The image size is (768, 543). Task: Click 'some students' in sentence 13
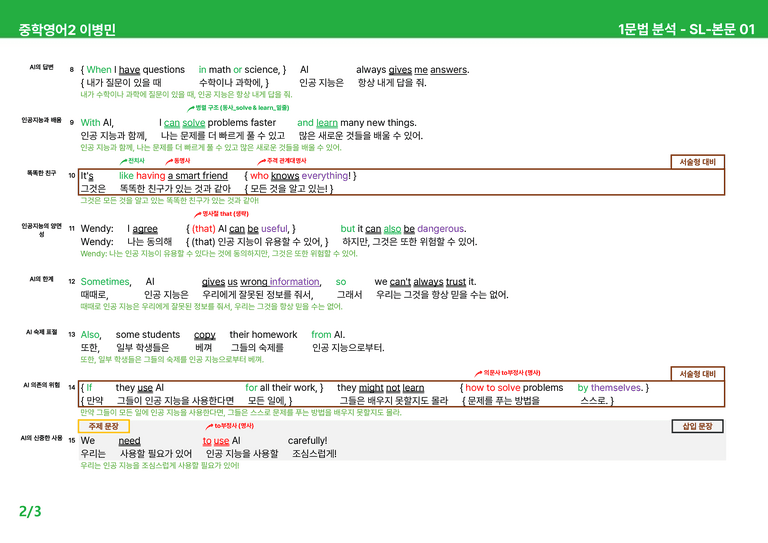tap(148, 334)
